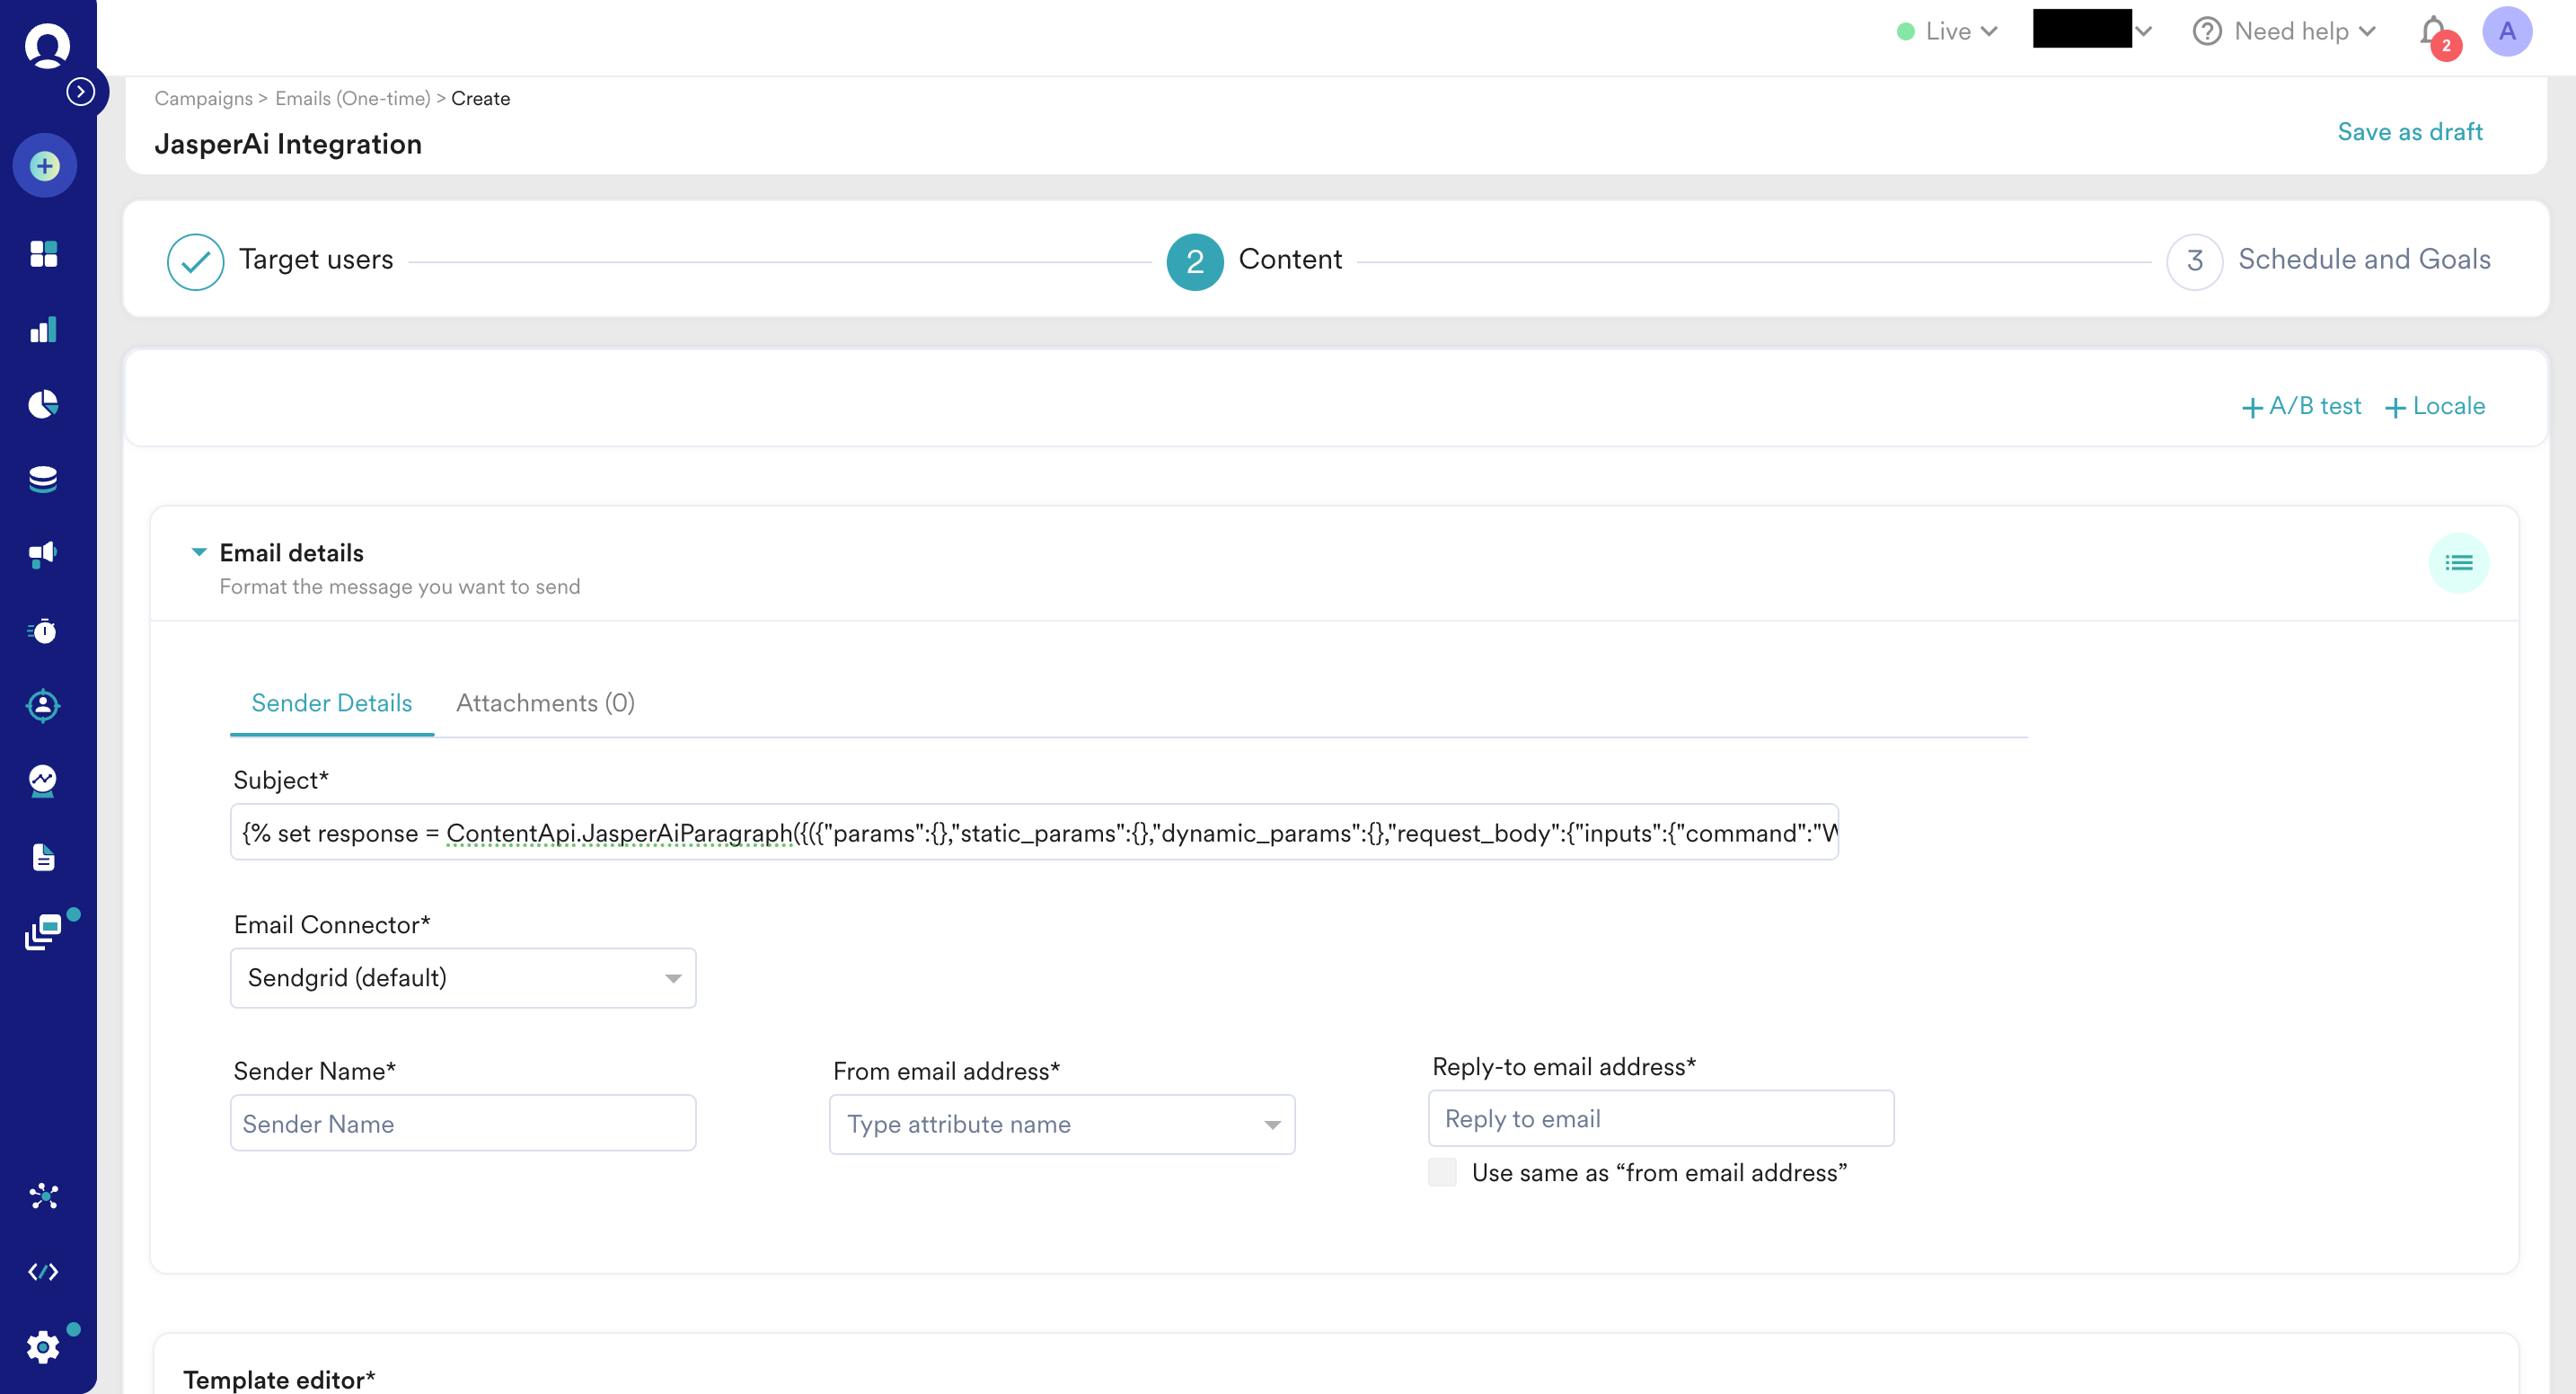The height and width of the screenshot is (1394, 2576).
Task: Open the megaphone campaigns icon
Action: pyautogui.click(x=43, y=554)
